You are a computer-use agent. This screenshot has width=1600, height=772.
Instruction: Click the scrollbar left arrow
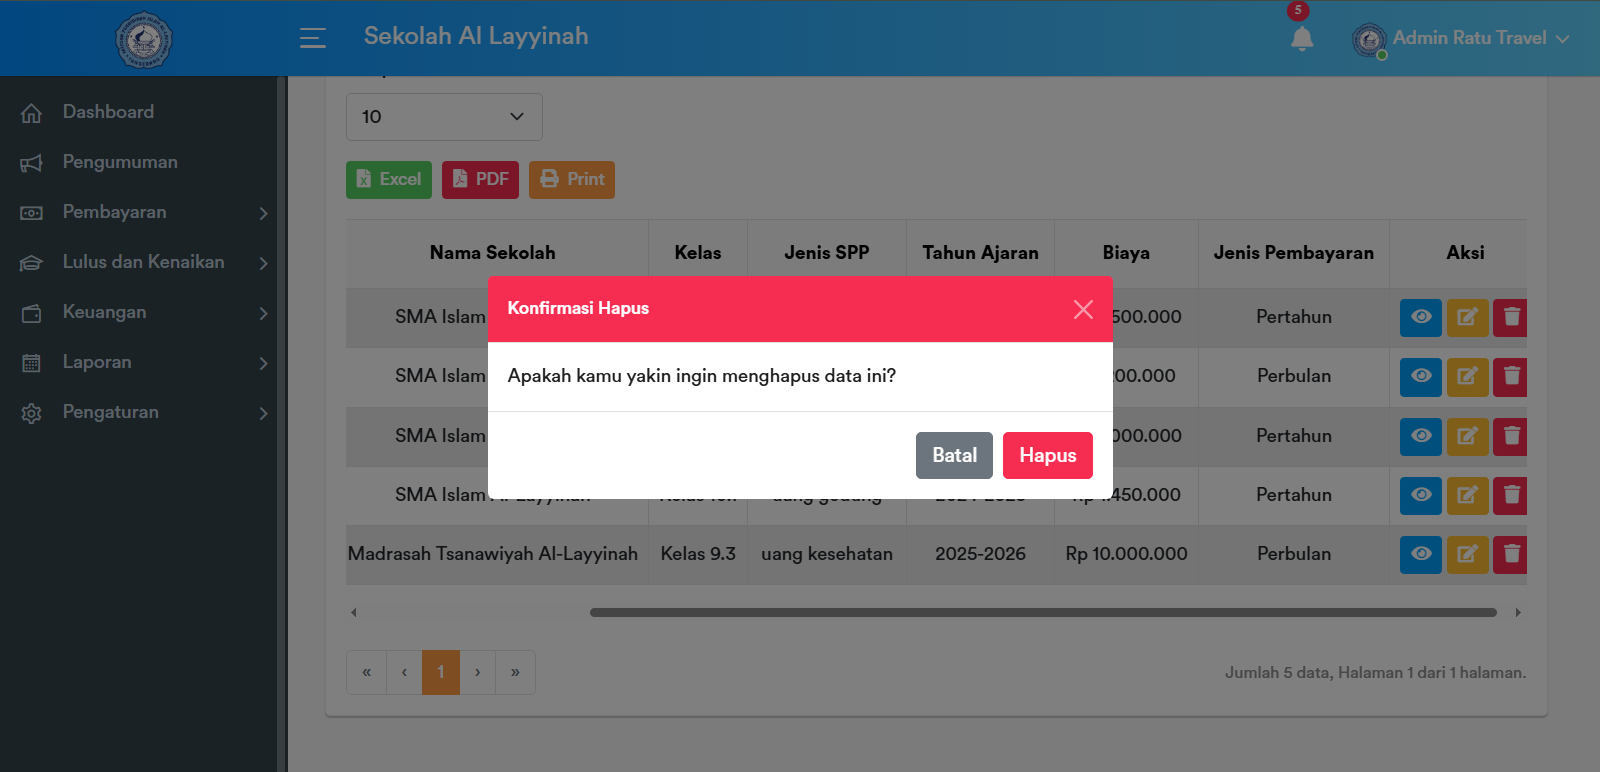pyautogui.click(x=354, y=612)
